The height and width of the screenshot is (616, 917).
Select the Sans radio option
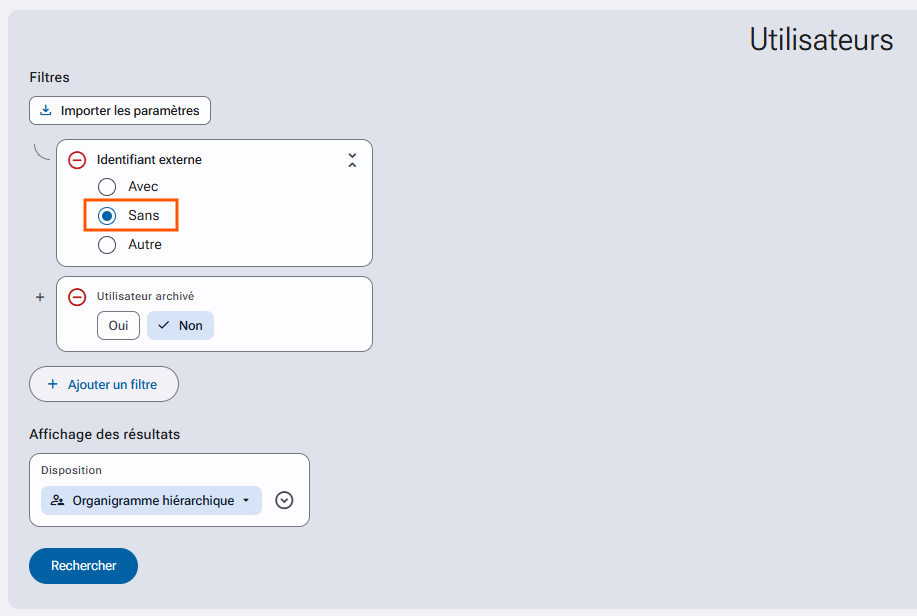[x=107, y=216]
